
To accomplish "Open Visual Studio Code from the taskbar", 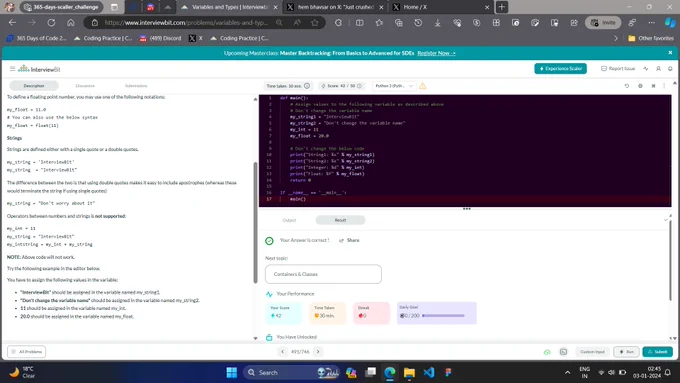I will click(428, 372).
